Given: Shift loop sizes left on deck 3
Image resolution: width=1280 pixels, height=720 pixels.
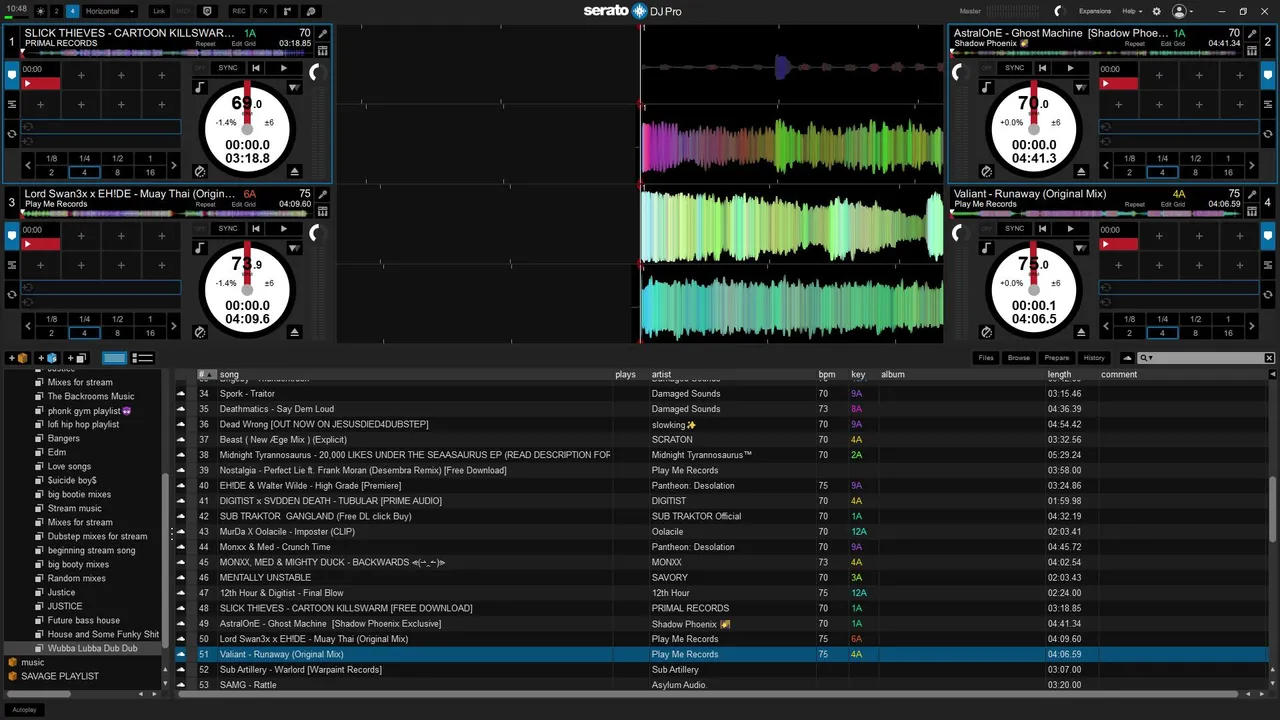Looking at the screenshot, I should [x=27, y=327].
